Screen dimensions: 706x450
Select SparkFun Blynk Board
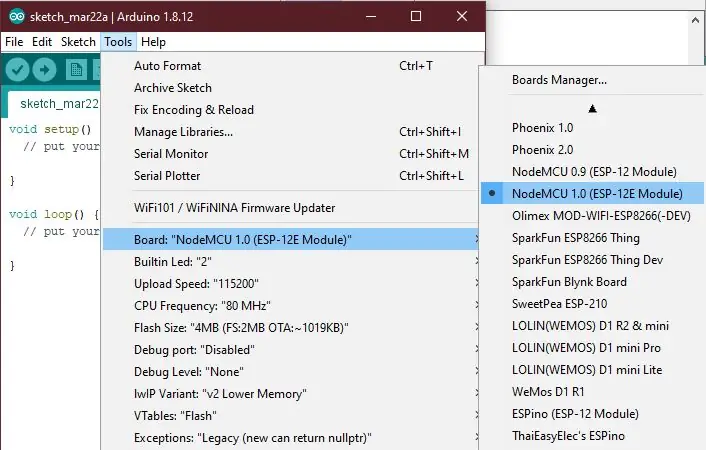click(x=592, y=282)
